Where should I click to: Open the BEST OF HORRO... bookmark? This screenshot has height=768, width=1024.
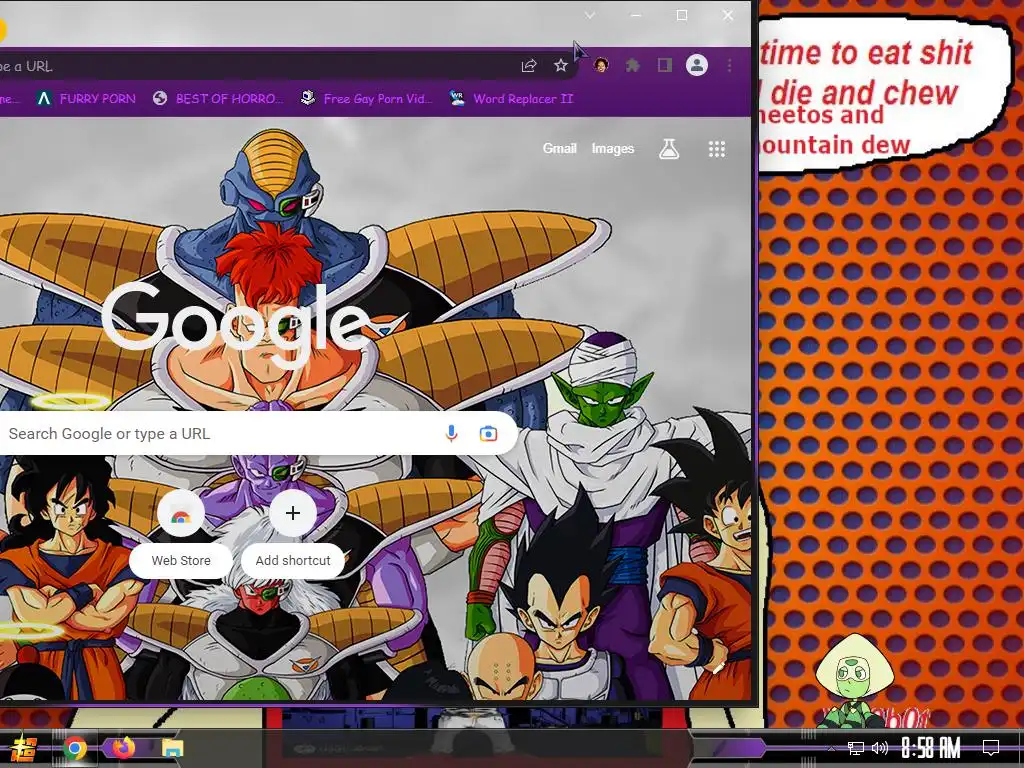tap(217, 99)
